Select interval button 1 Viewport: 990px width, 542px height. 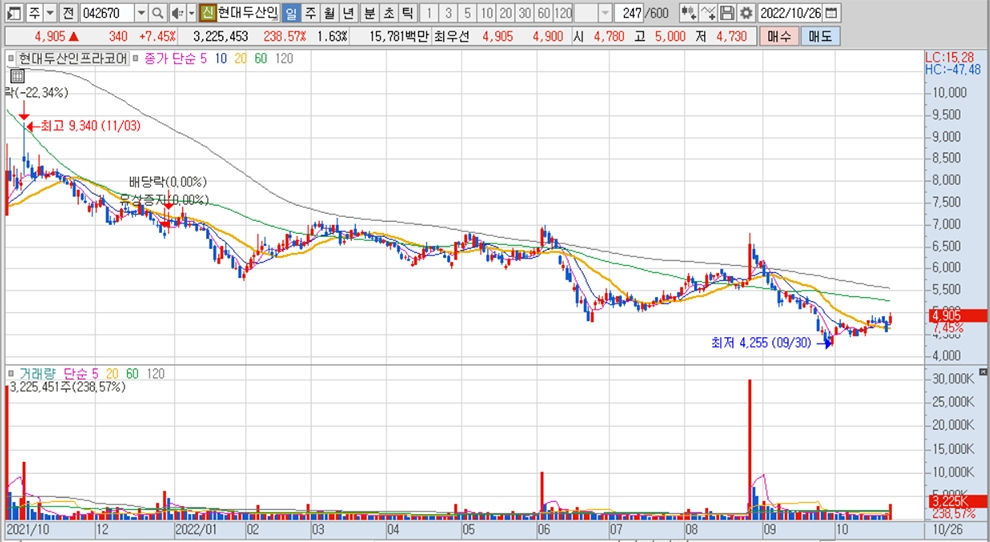click(429, 13)
